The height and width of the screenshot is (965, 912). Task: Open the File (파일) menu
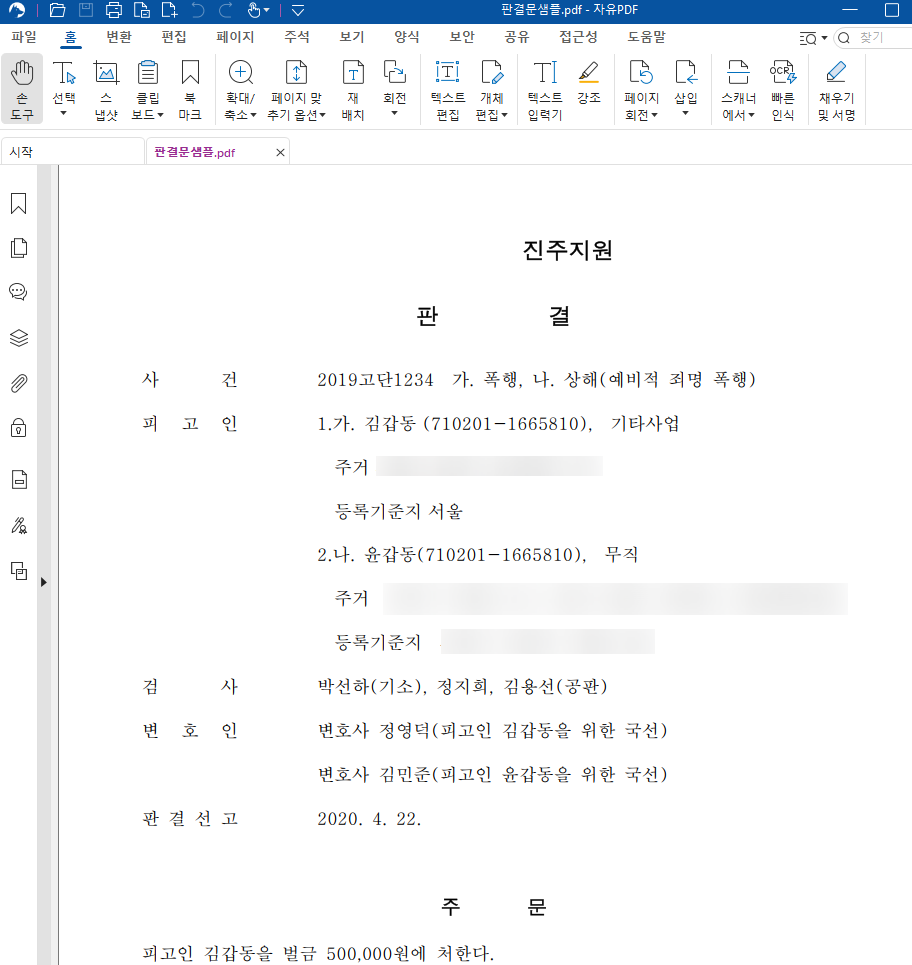24,37
